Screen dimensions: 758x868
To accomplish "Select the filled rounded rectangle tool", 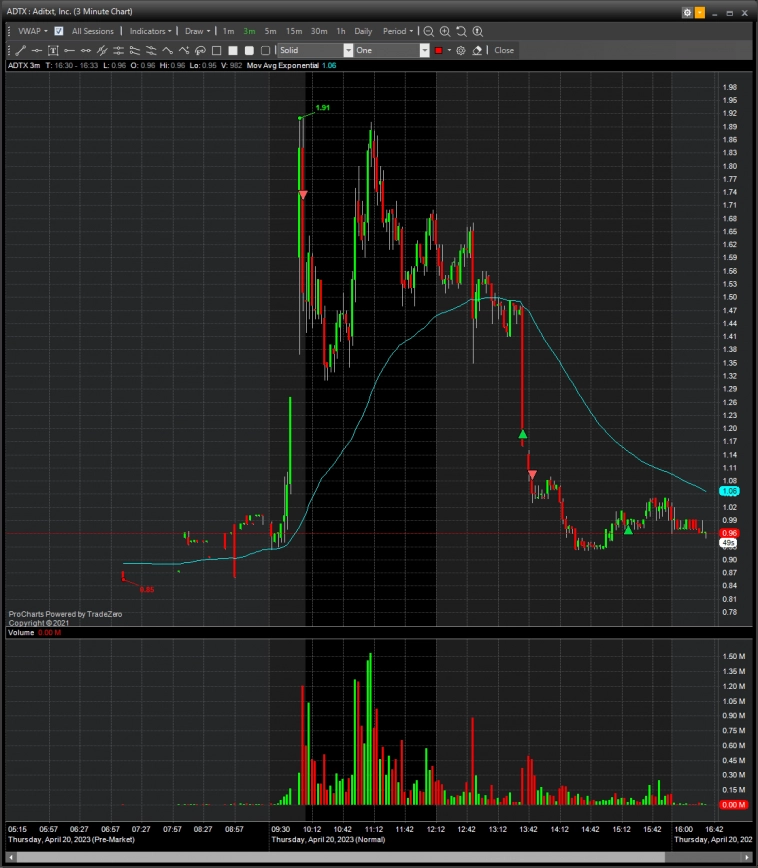I will [x=249, y=50].
